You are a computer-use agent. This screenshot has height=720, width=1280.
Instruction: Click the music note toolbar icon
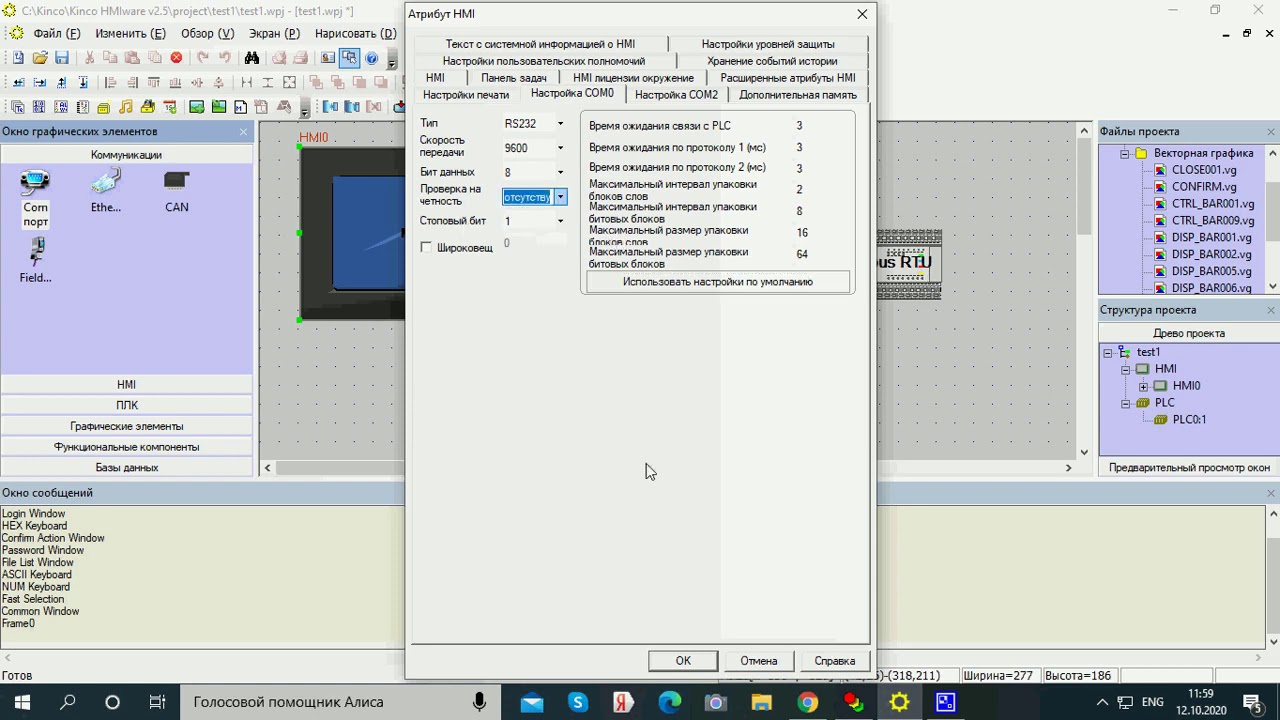coord(126,107)
